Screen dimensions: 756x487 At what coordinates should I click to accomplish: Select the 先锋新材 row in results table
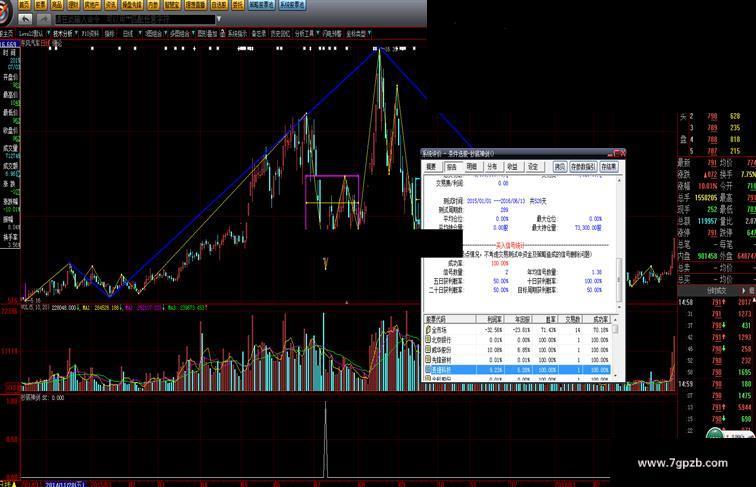click(517, 360)
